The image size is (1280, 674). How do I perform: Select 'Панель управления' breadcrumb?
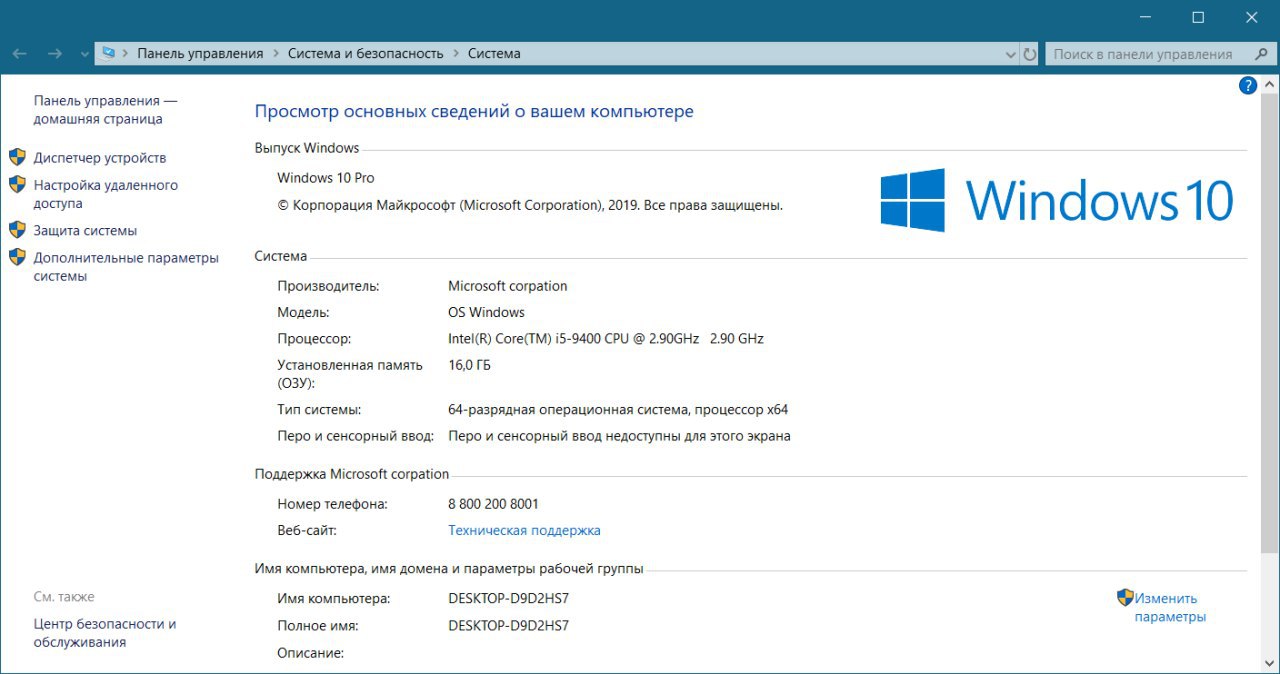click(x=200, y=54)
